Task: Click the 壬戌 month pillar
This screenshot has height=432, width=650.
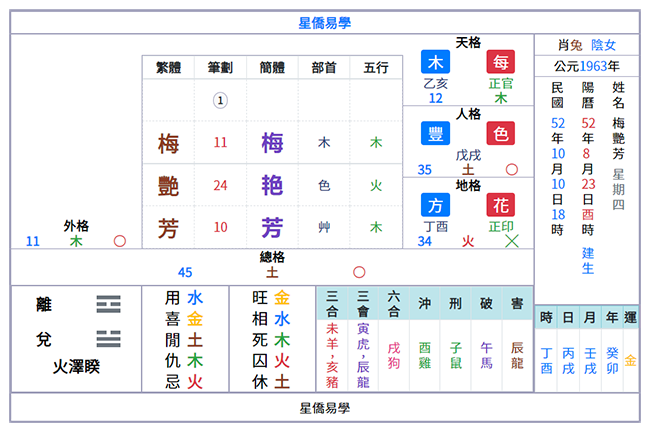Action: (x=590, y=360)
